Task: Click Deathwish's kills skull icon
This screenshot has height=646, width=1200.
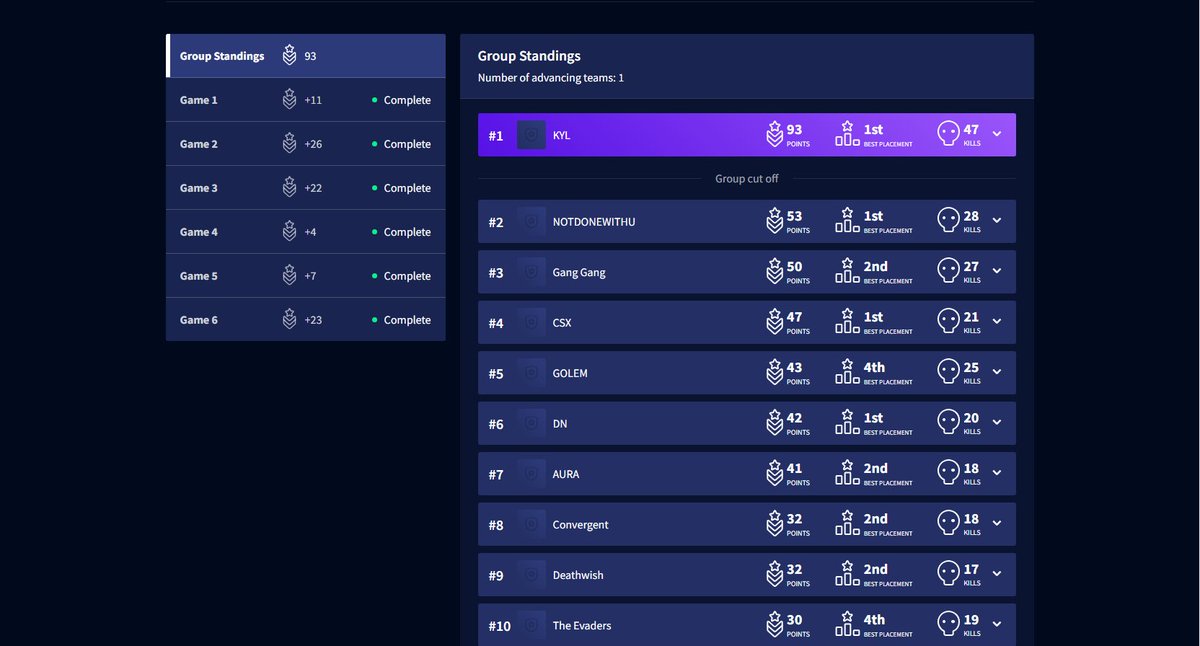Action: click(x=948, y=574)
